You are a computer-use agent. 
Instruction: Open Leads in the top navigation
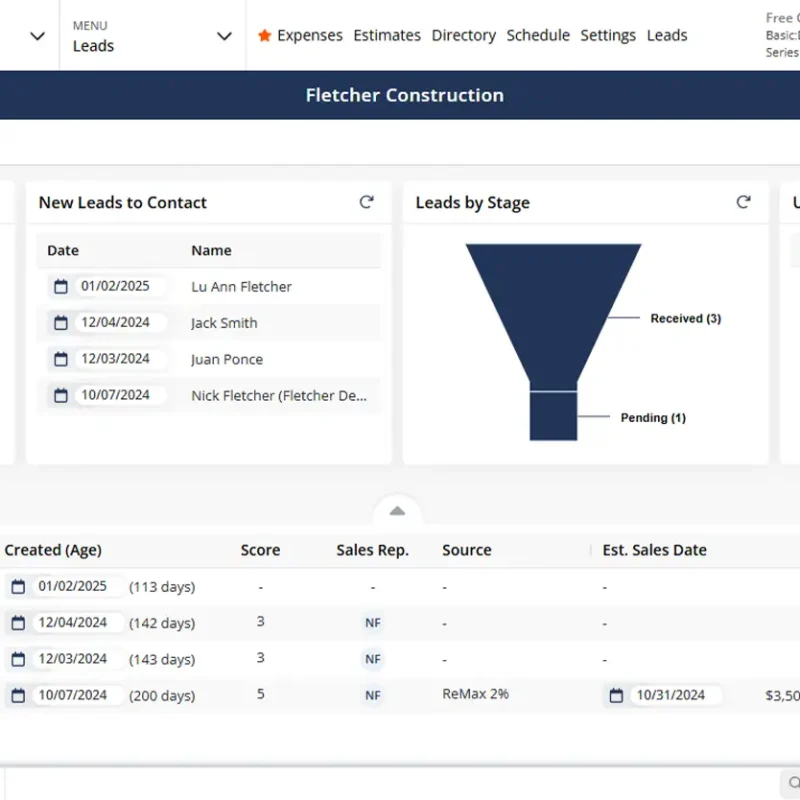(667, 35)
